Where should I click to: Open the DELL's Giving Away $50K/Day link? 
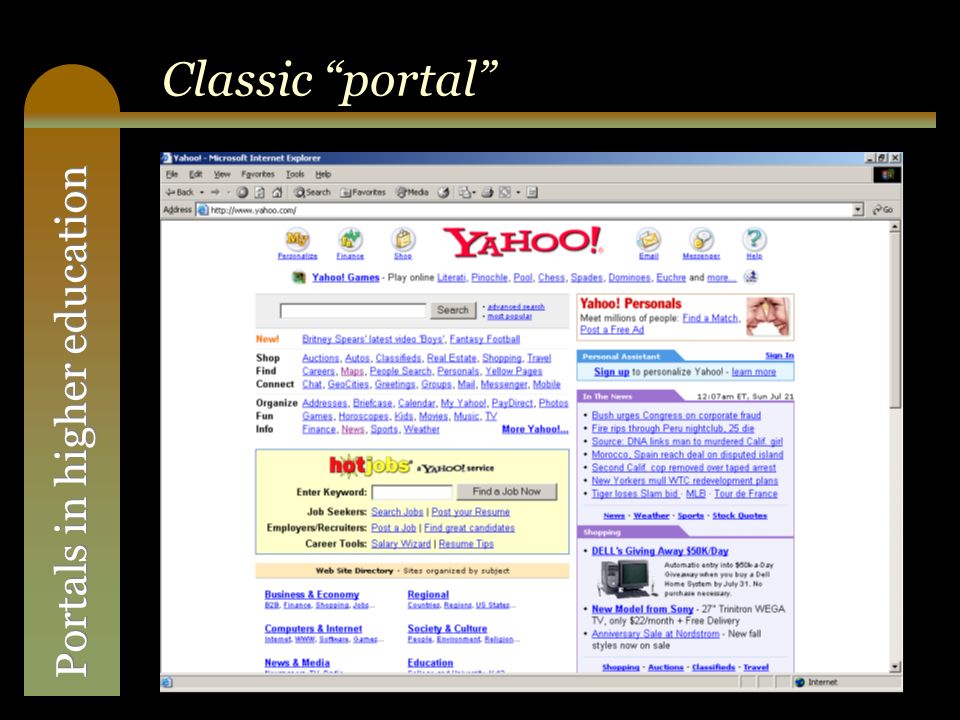pos(660,551)
